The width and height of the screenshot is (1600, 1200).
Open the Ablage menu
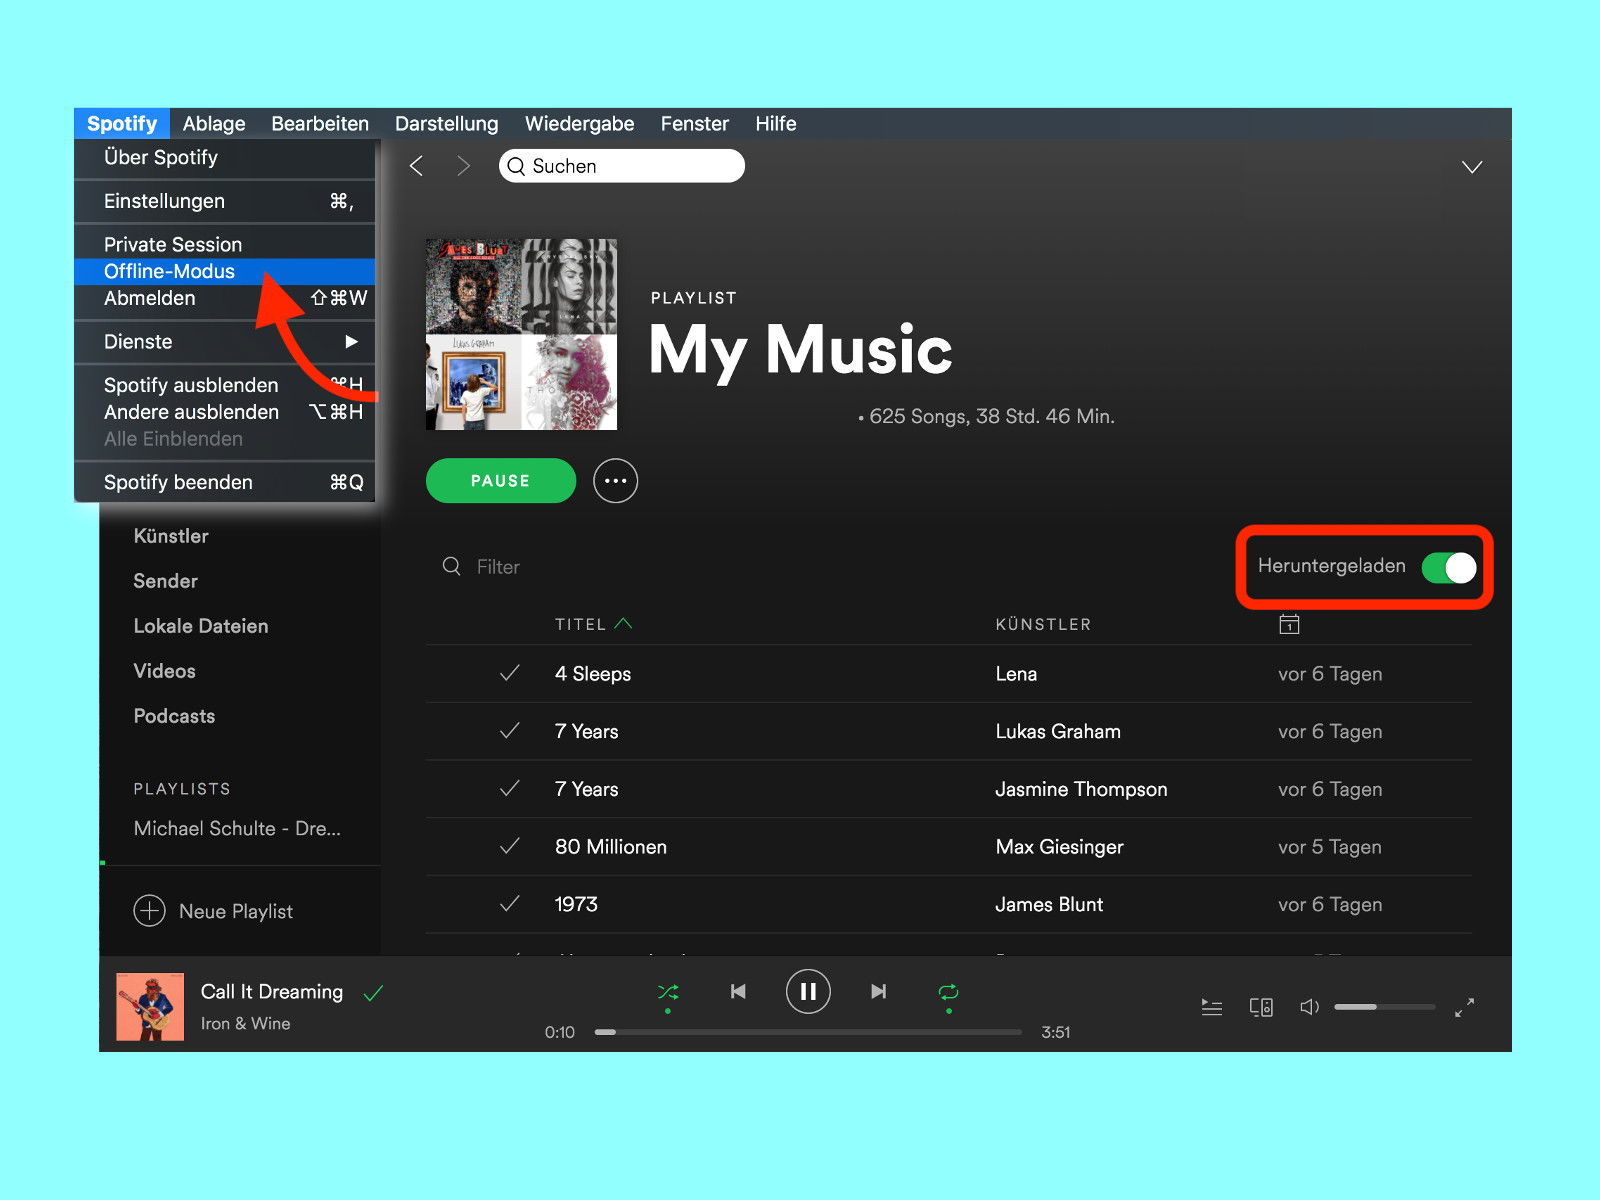(214, 123)
